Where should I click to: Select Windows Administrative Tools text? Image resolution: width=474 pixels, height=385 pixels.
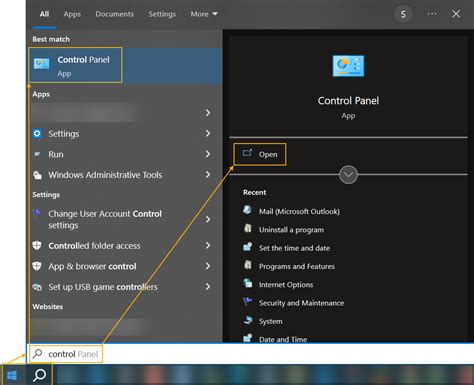105,175
